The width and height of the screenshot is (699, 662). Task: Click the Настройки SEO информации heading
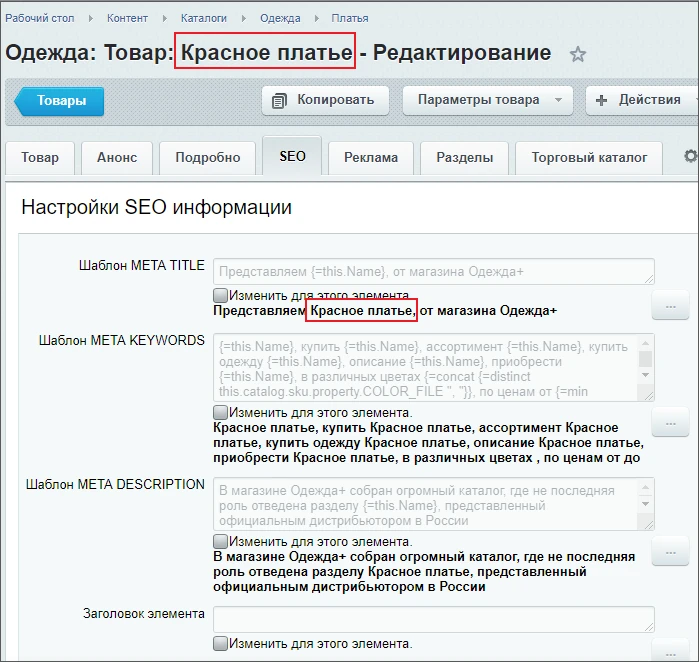pyautogui.click(x=156, y=207)
